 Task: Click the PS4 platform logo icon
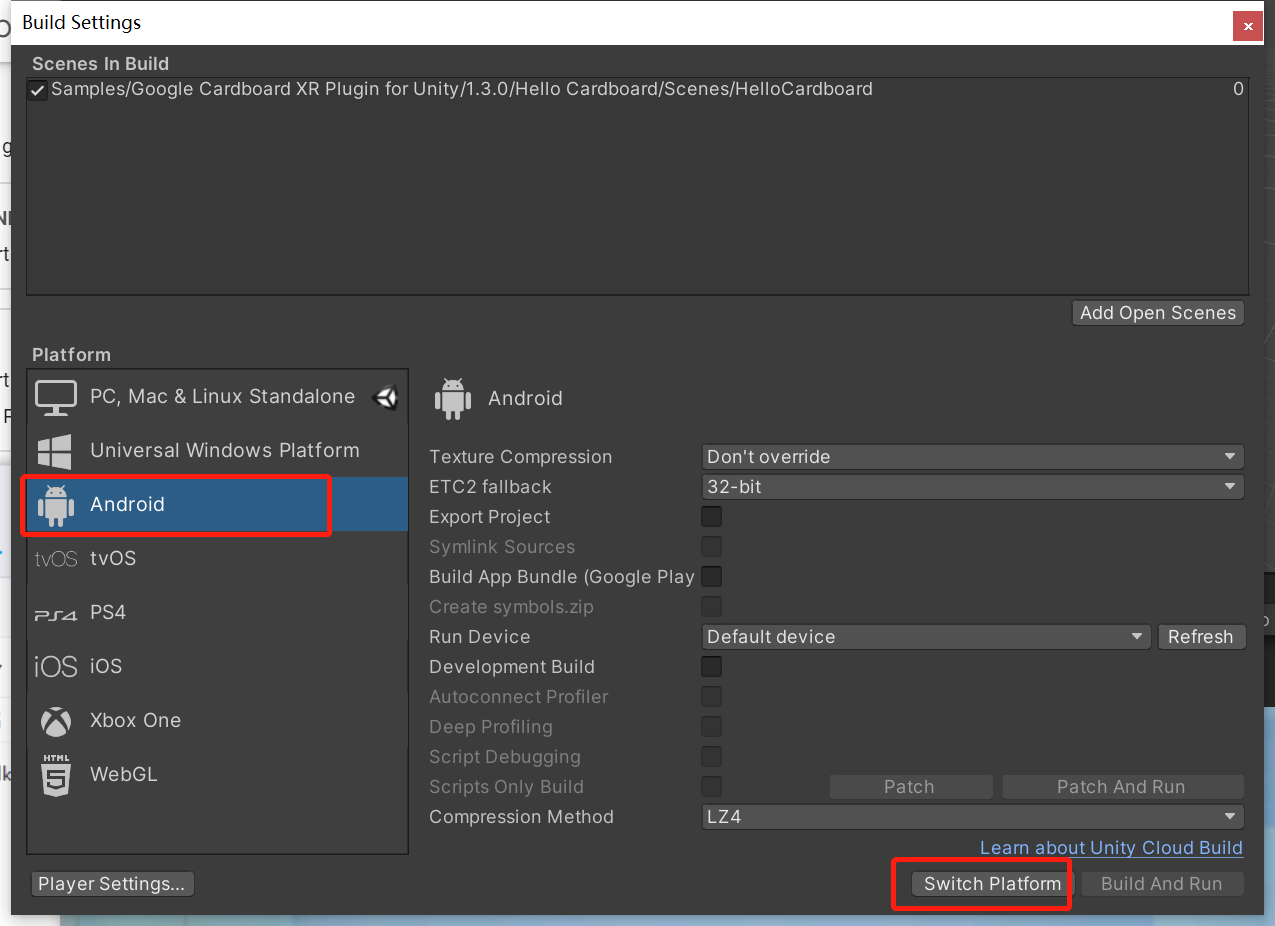tap(55, 612)
